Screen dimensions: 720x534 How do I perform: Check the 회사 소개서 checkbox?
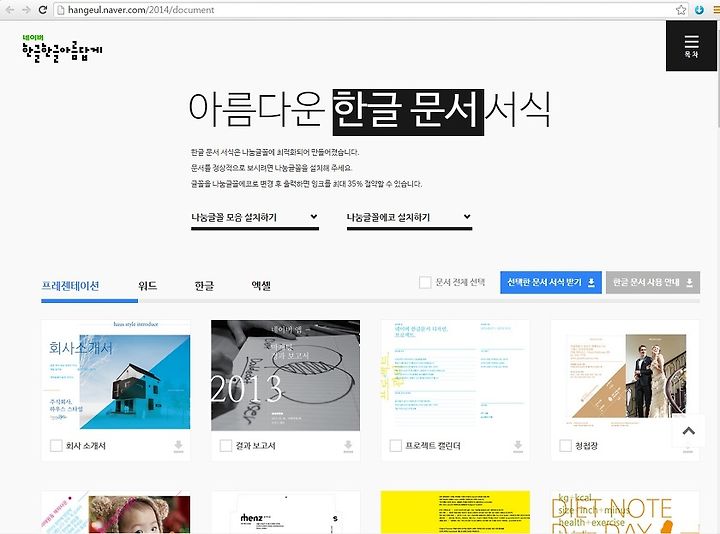pos(56,446)
